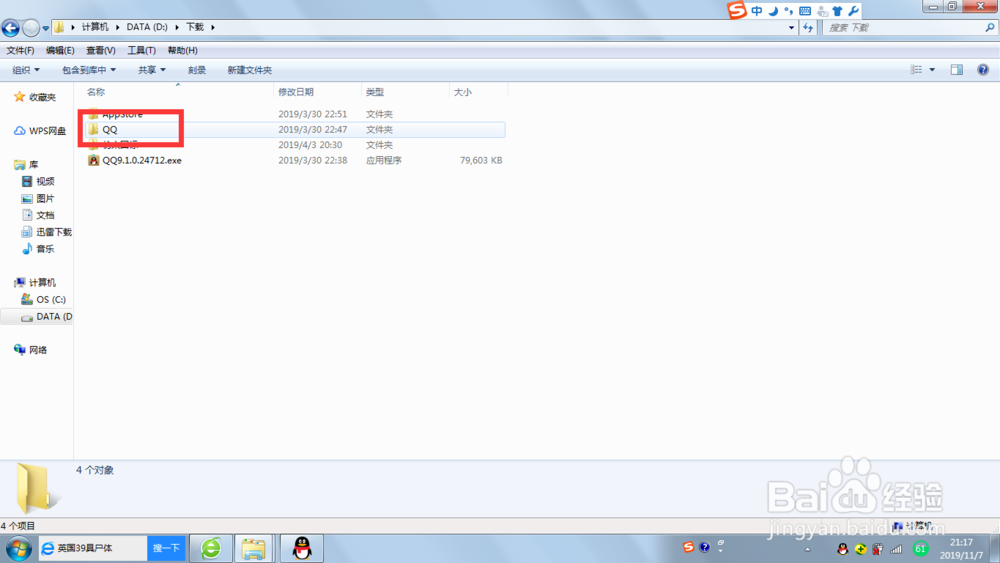Open Explorer help with question mark icon
1000x563 pixels.
tap(983, 69)
